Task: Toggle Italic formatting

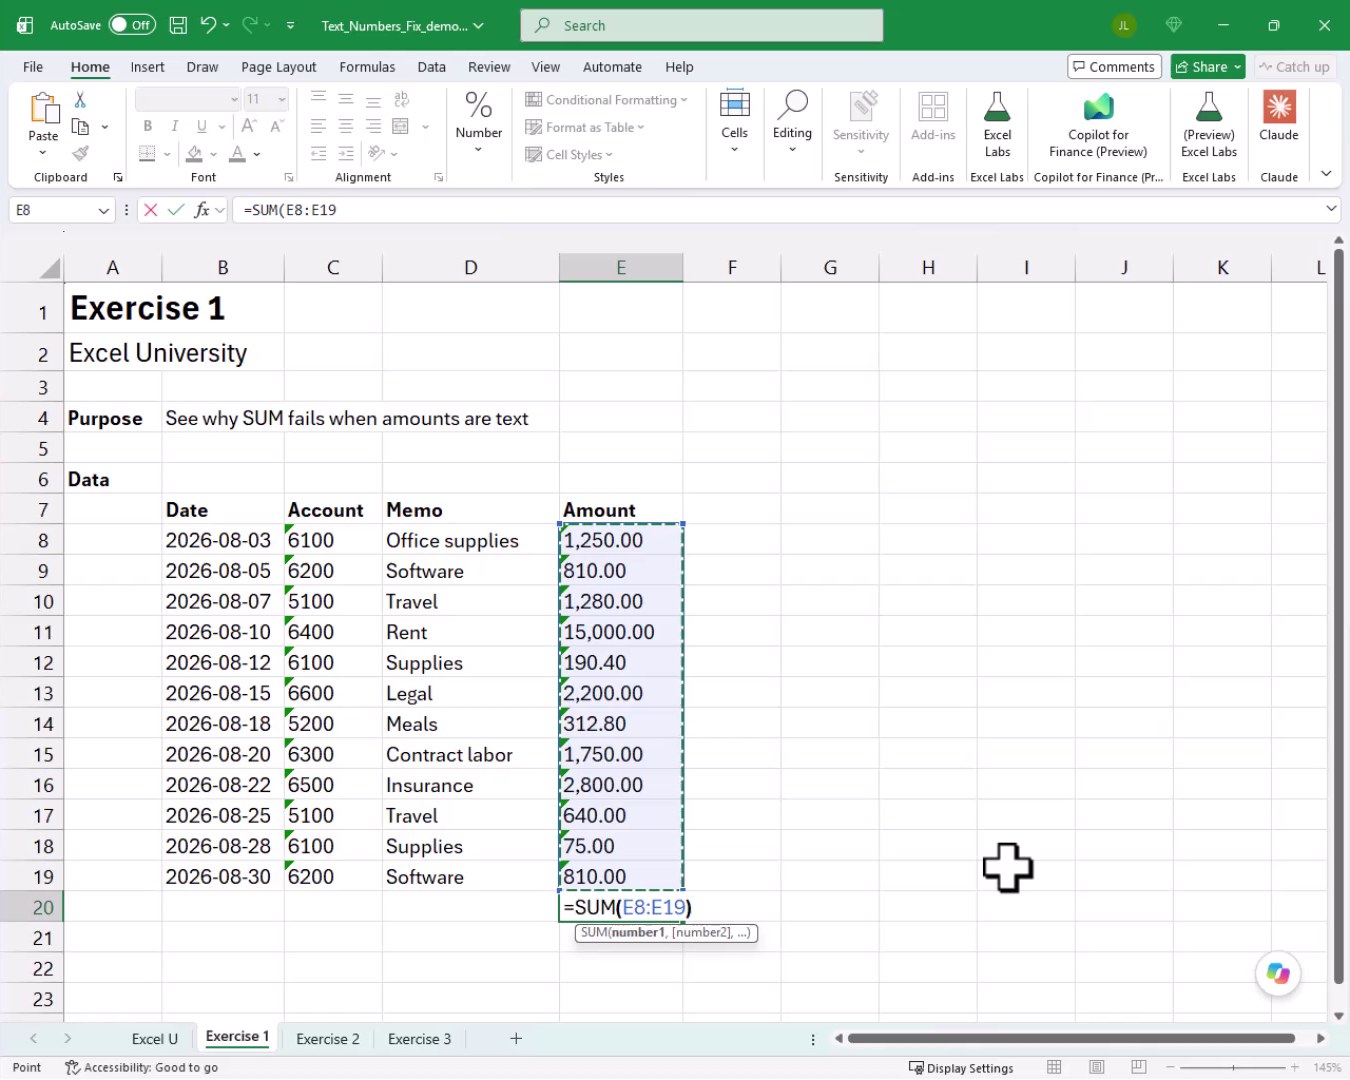Action: [175, 126]
